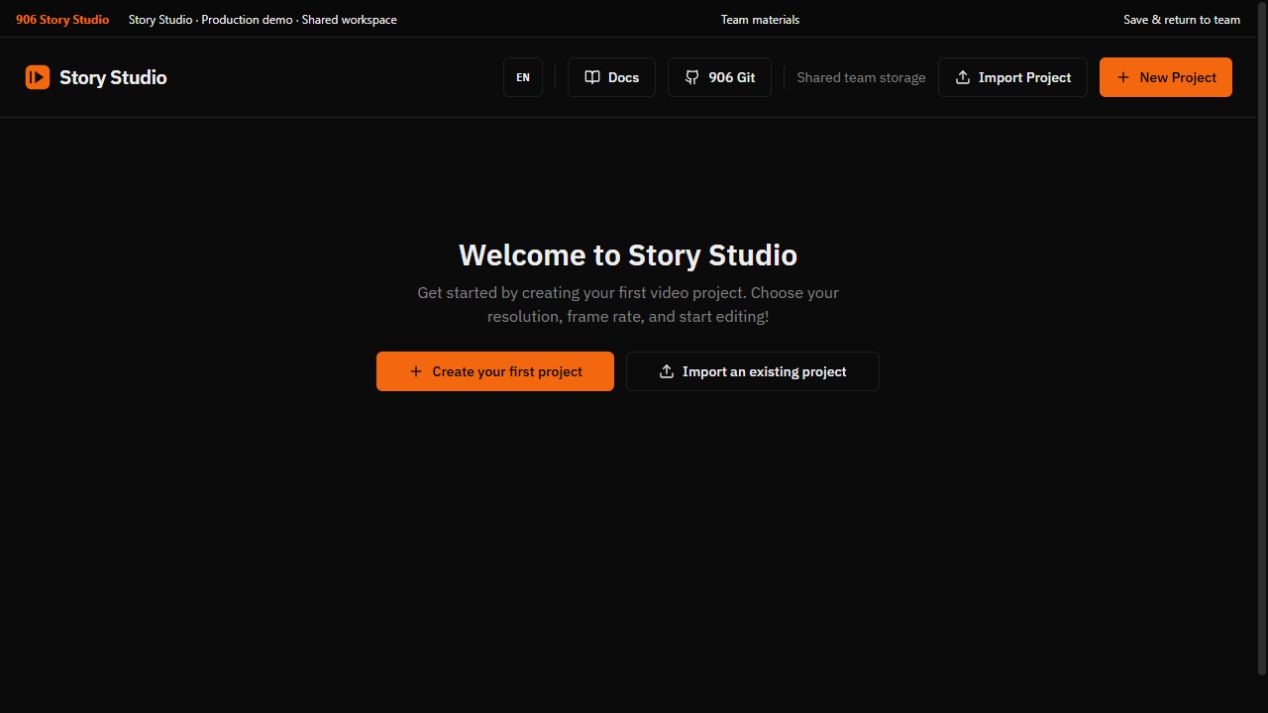Click the 'Get started by creating' description text

(628, 304)
